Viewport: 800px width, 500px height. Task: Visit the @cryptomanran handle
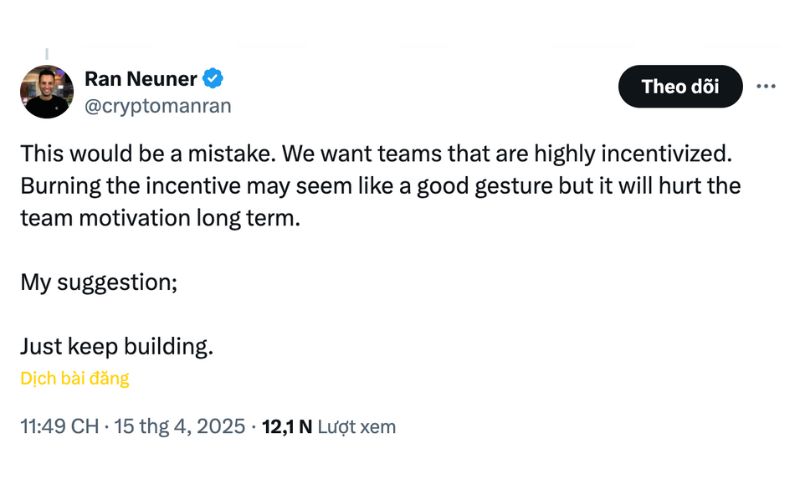158,106
